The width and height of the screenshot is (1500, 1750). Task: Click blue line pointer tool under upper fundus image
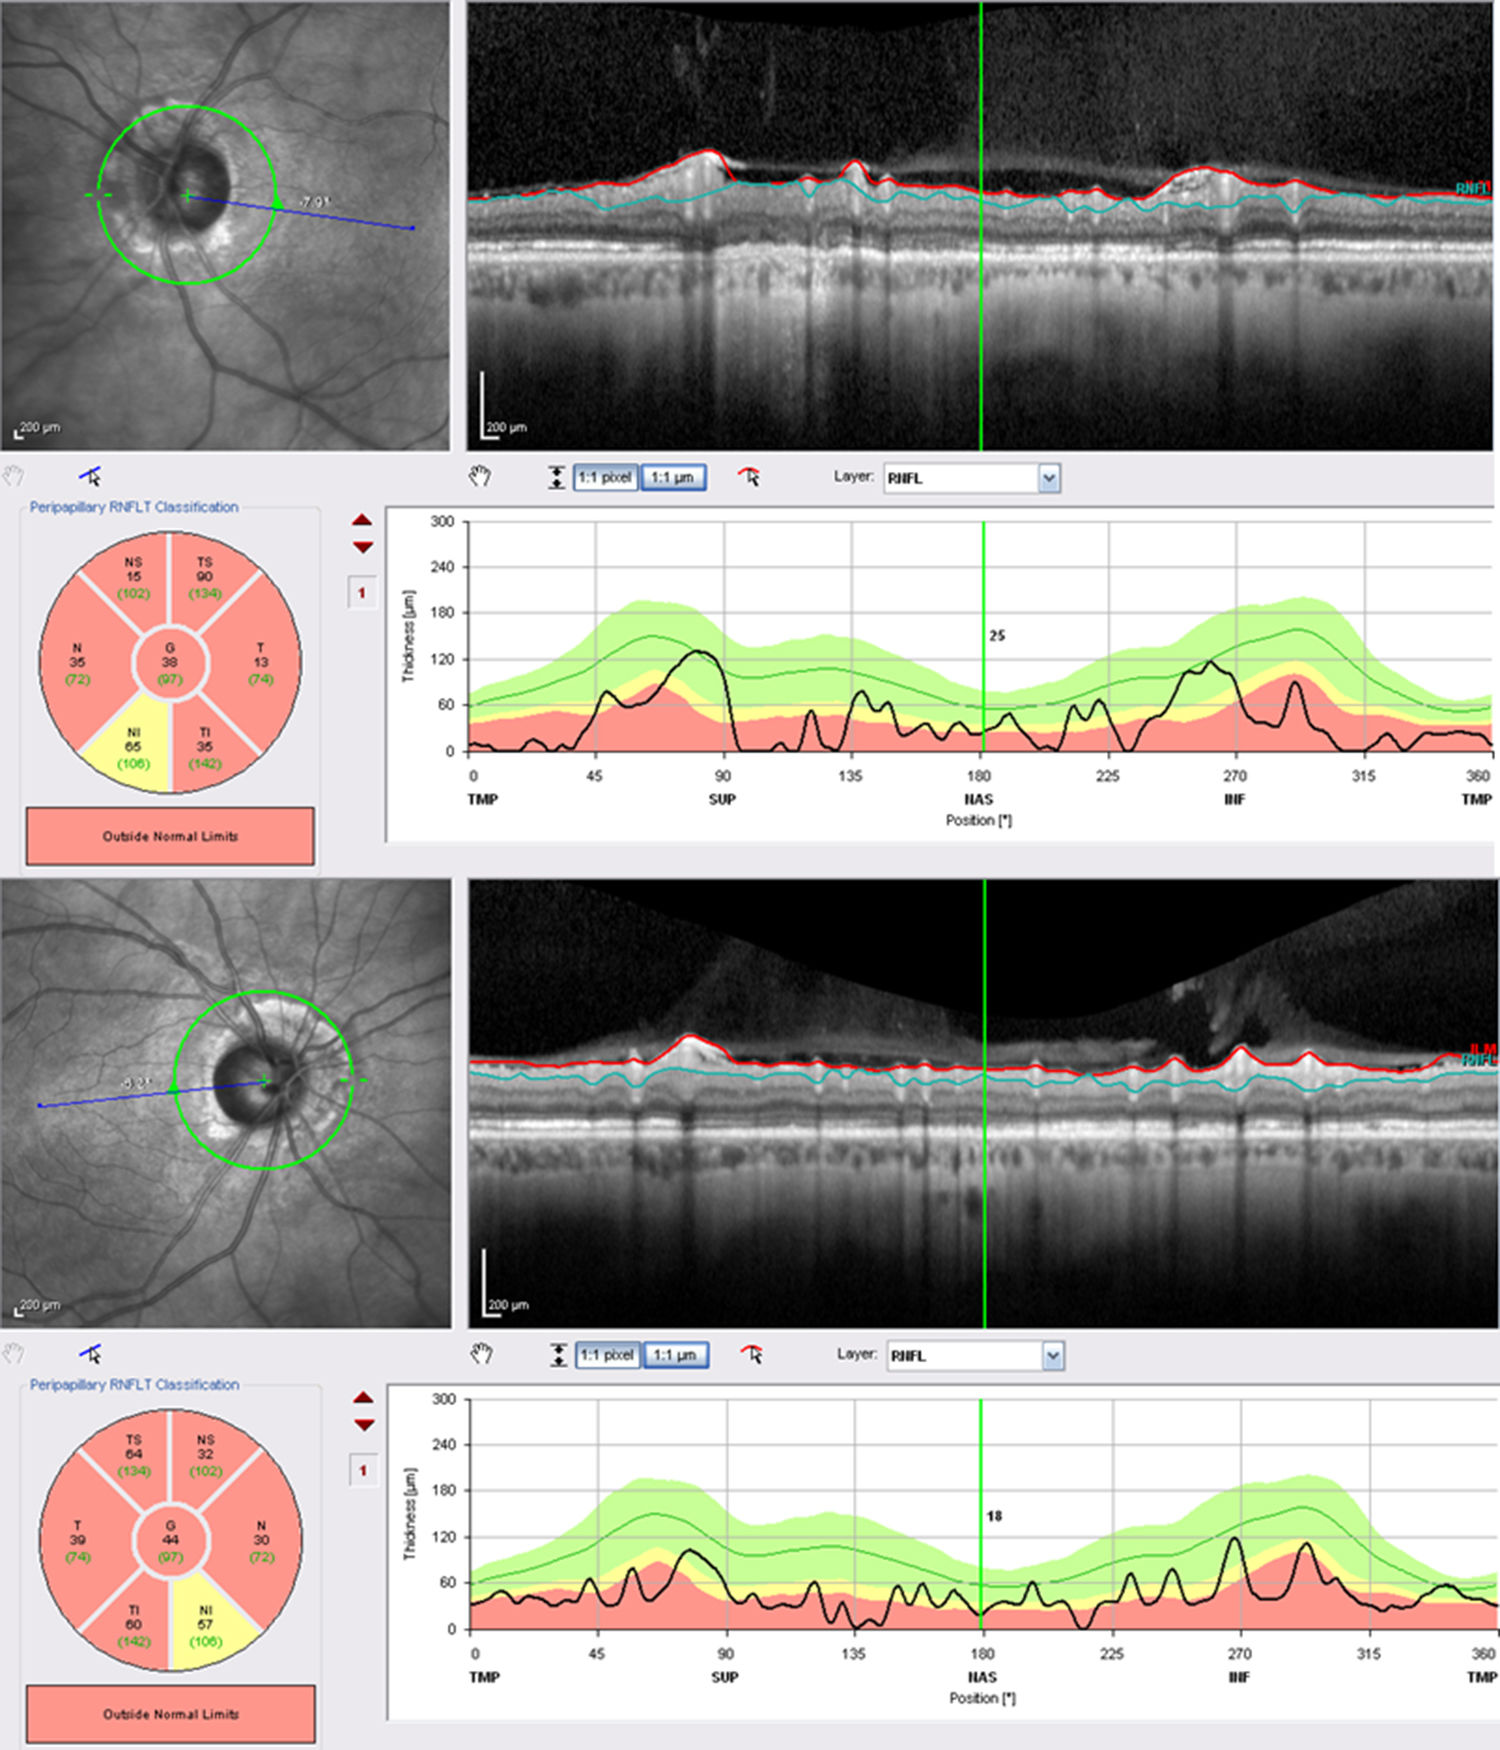91,477
